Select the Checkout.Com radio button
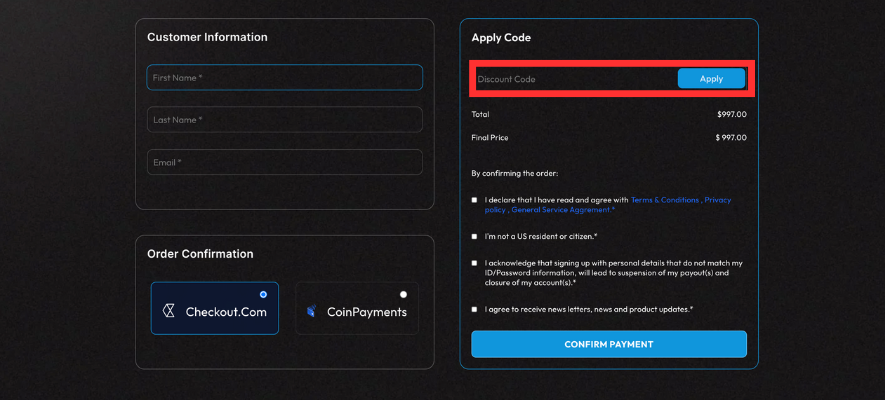 coord(263,294)
